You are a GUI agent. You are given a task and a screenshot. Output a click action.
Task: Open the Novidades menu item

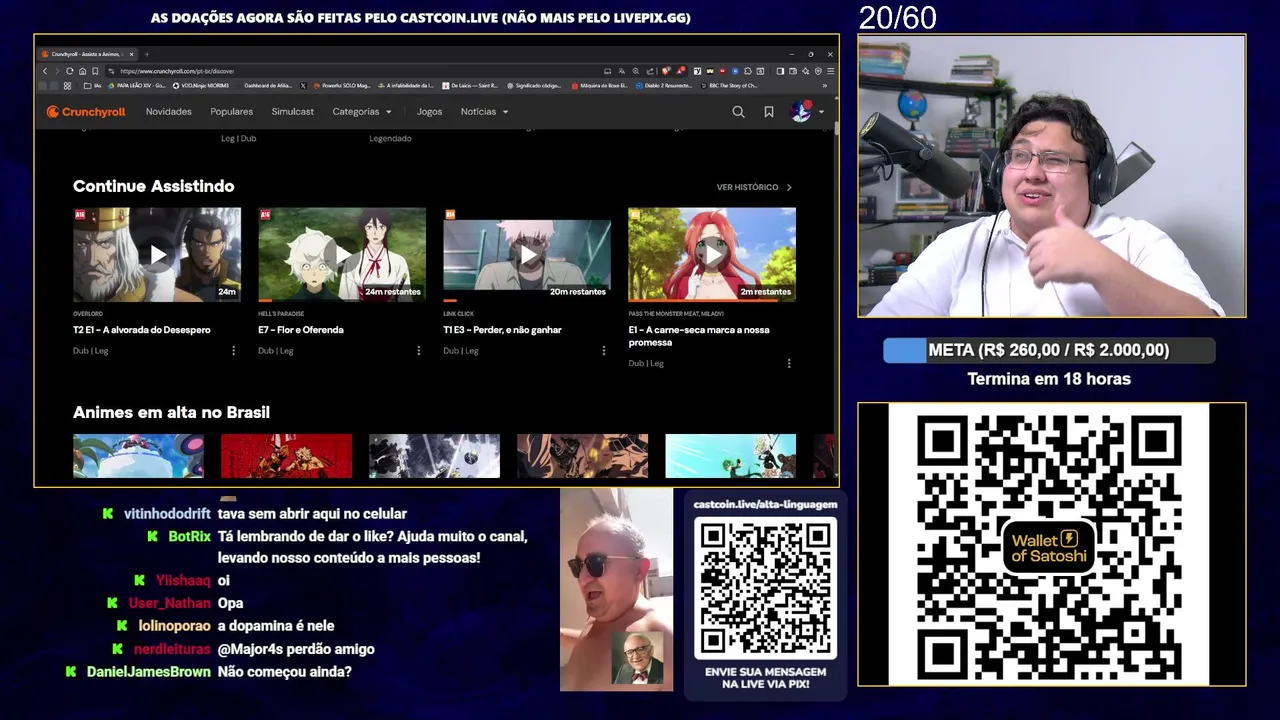point(168,112)
